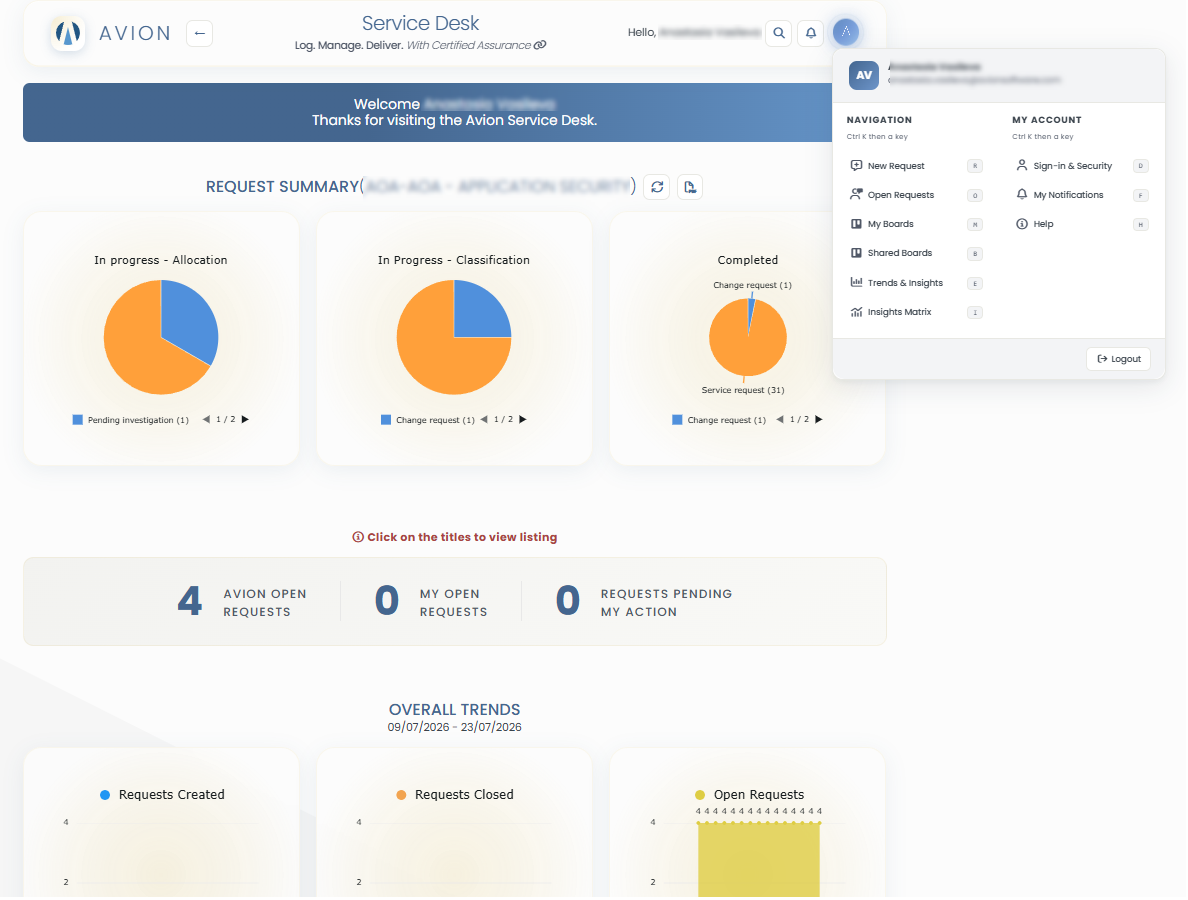Image resolution: width=1188 pixels, height=900 pixels.
Task: Export the request summary report icon
Action: click(x=689, y=187)
